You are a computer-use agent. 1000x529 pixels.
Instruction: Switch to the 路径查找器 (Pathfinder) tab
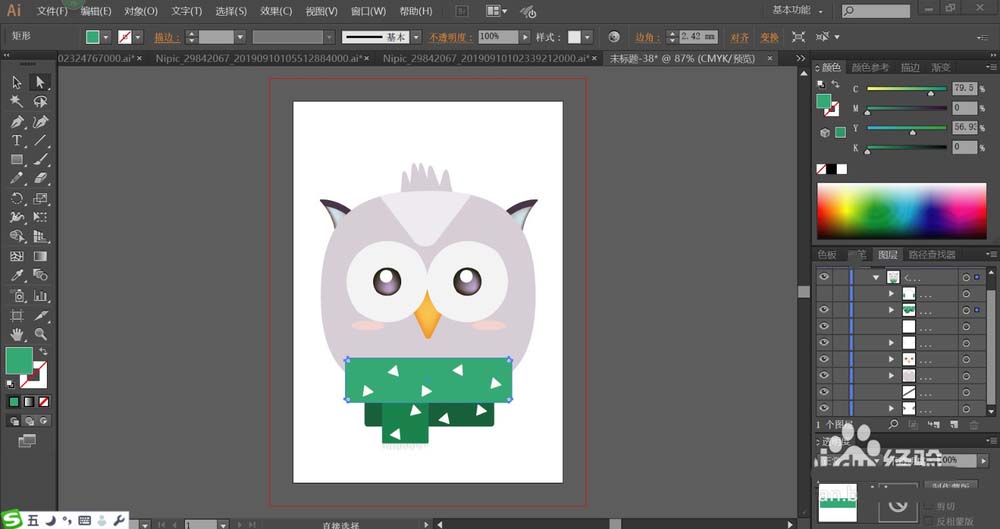[932, 255]
